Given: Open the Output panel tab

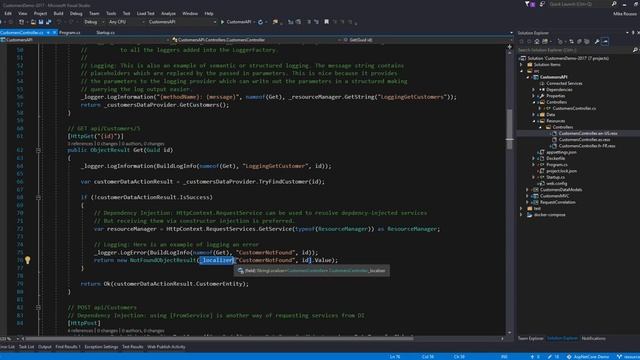Looking at the screenshot, I should click(44, 347).
